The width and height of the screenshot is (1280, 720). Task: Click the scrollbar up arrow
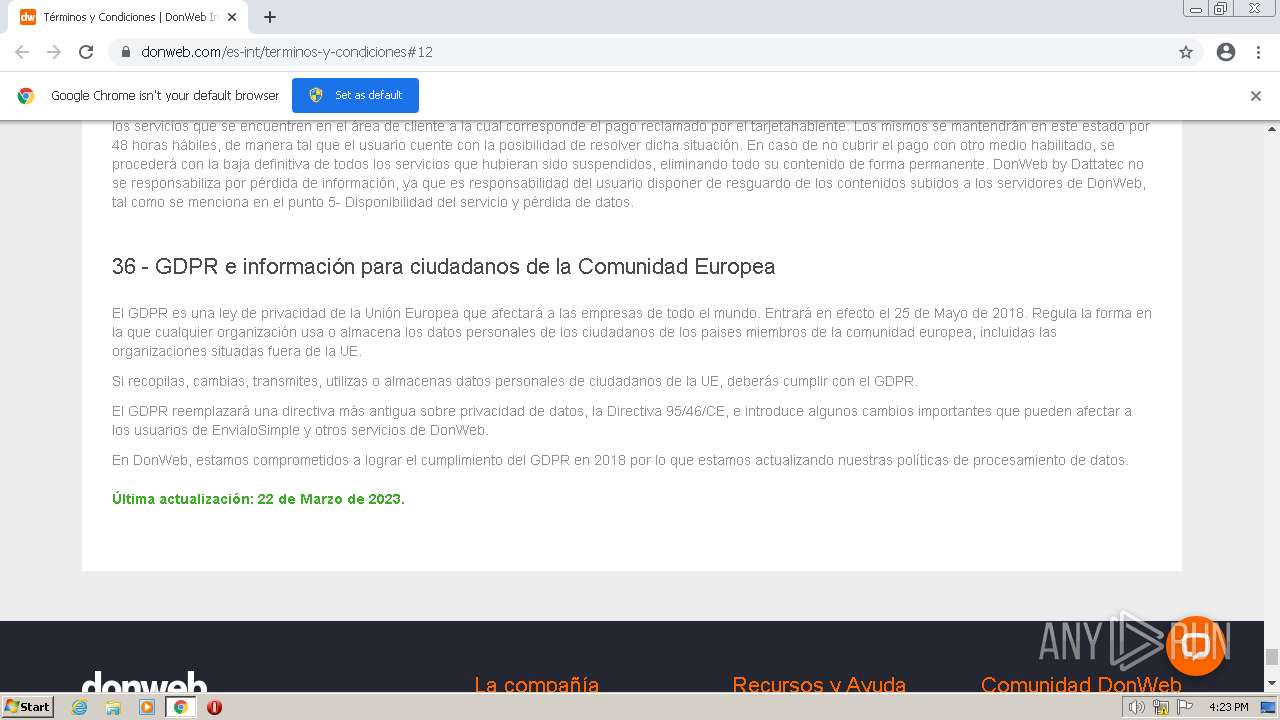point(1272,128)
